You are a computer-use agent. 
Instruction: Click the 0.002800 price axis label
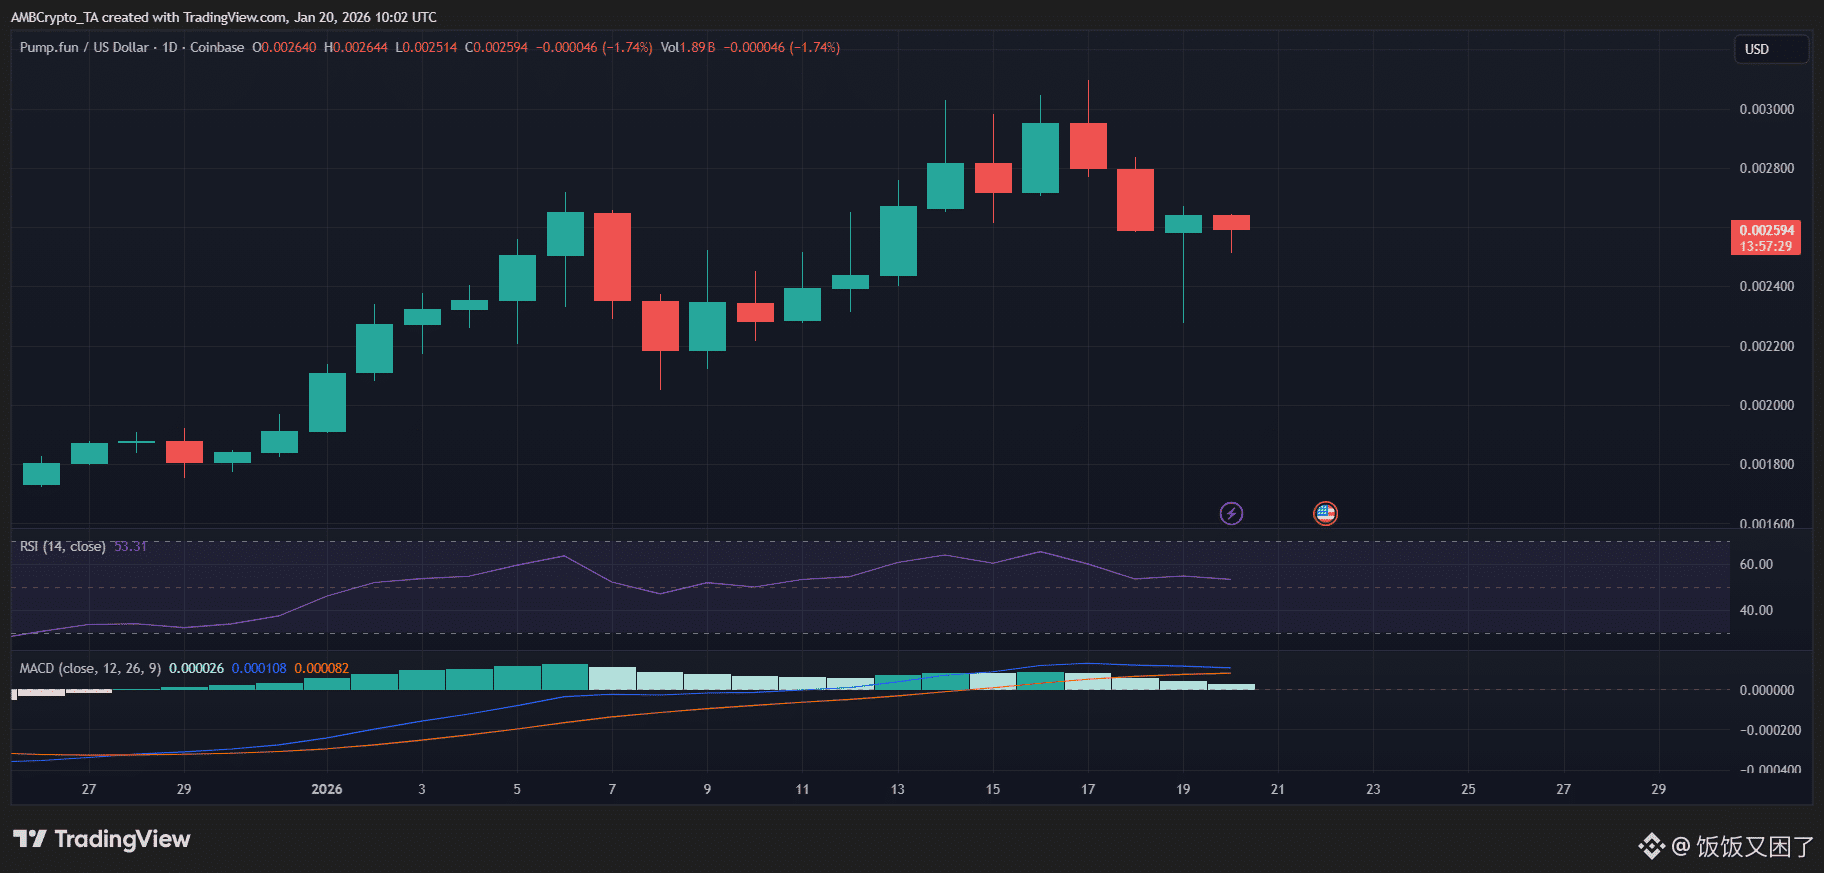pyautogui.click(x=1767, y=168)
